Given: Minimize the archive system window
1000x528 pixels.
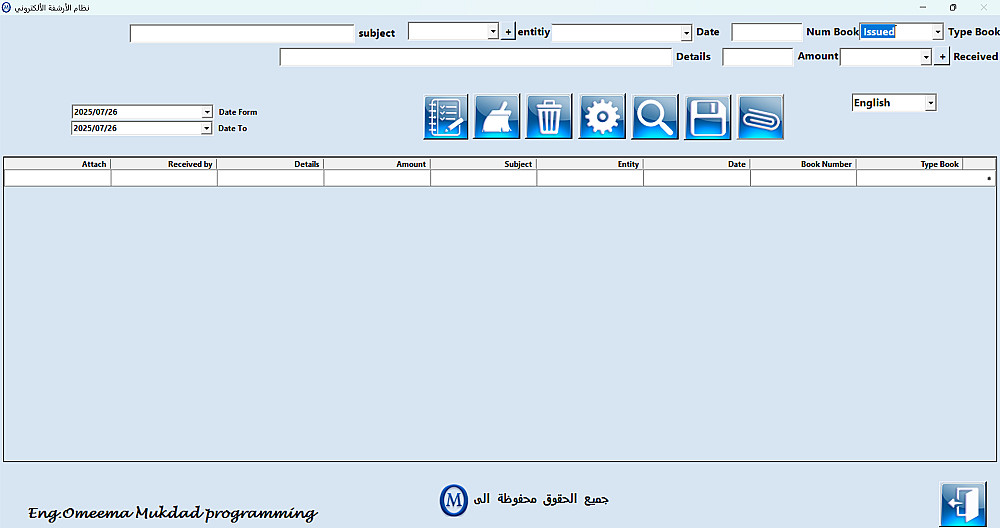Looking at the screenshot, I should (x=923, y=7).
